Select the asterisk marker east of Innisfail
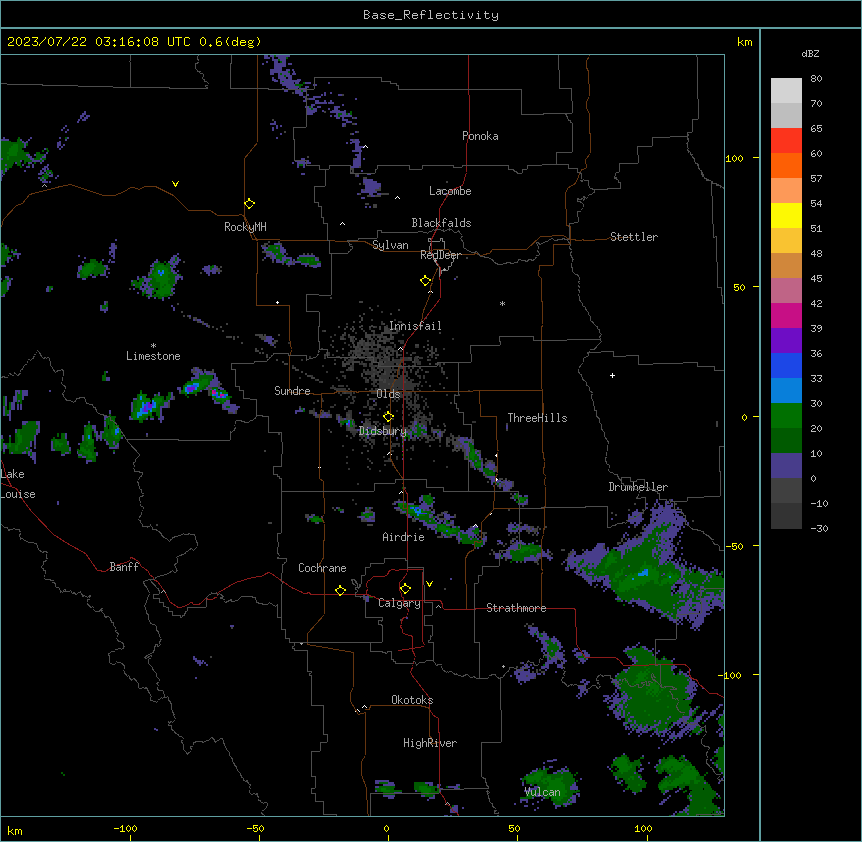 point(502,304)
